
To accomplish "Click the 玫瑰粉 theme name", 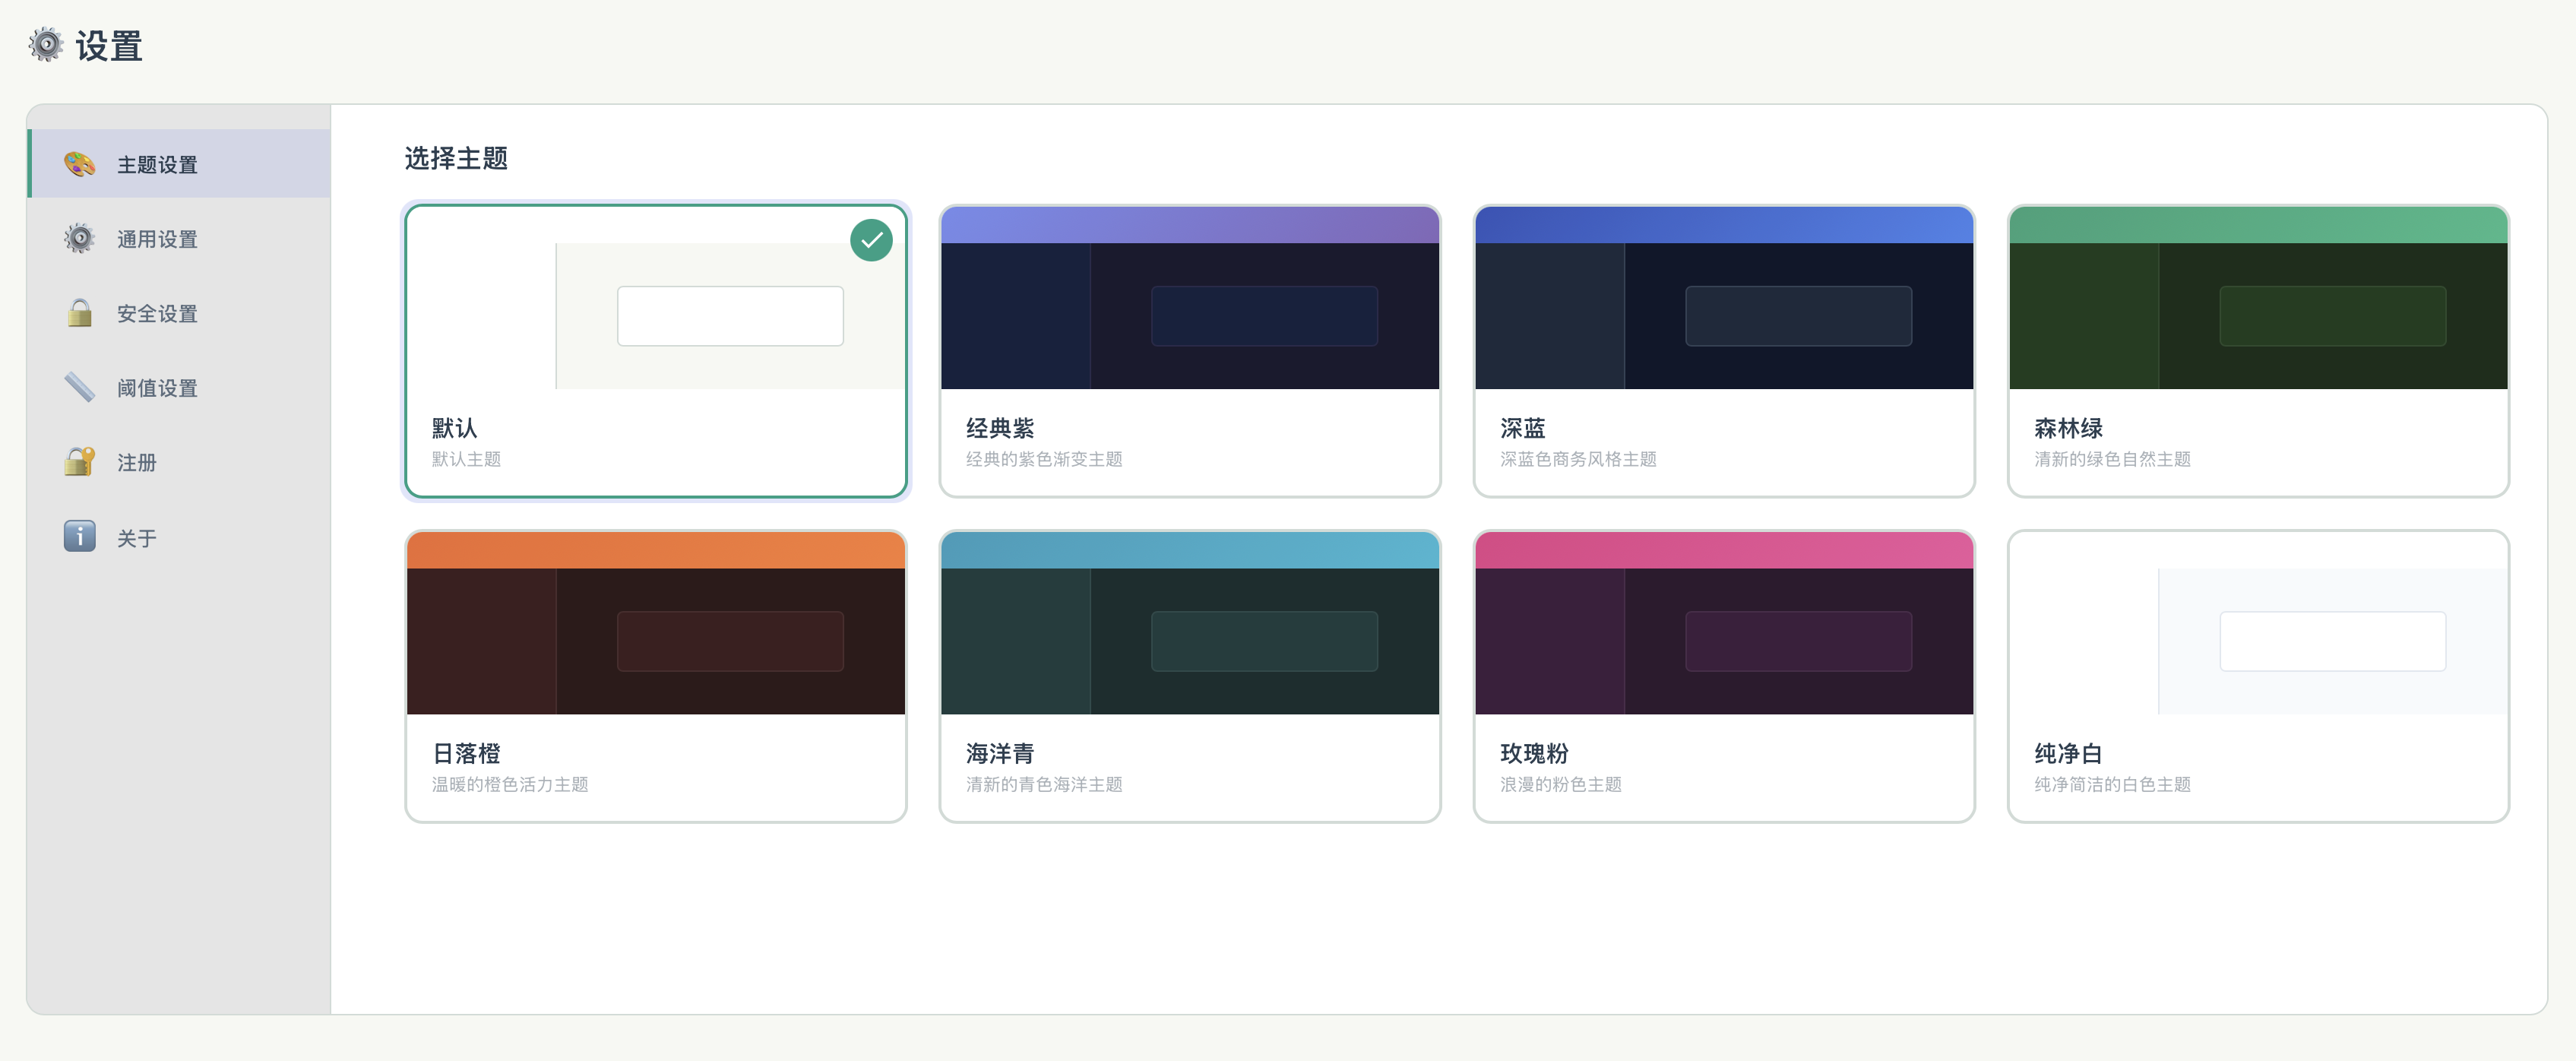I will click(x=1534, y=753).
